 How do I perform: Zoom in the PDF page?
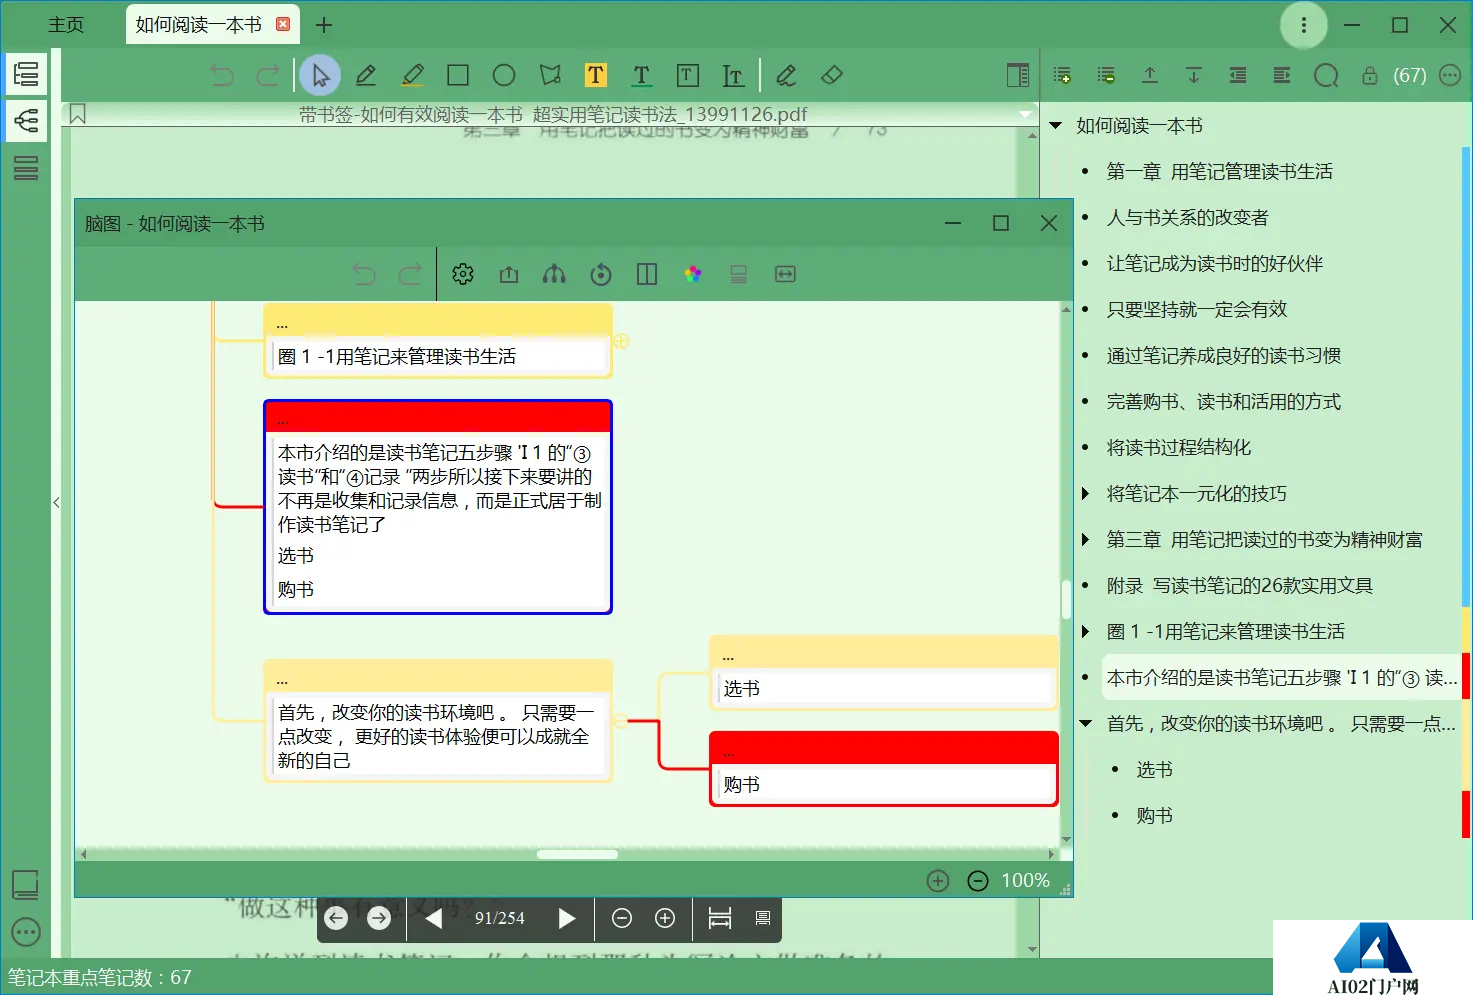[x=665, y=918]
